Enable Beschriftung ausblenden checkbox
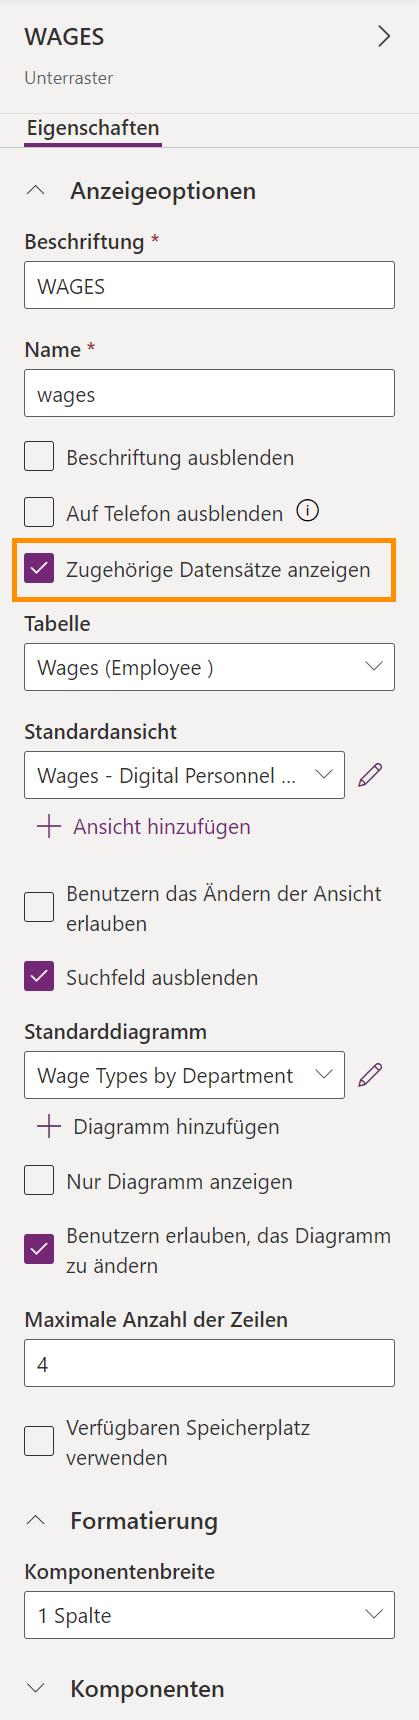This screenshot has height=1720, width=419. (39, 457)
